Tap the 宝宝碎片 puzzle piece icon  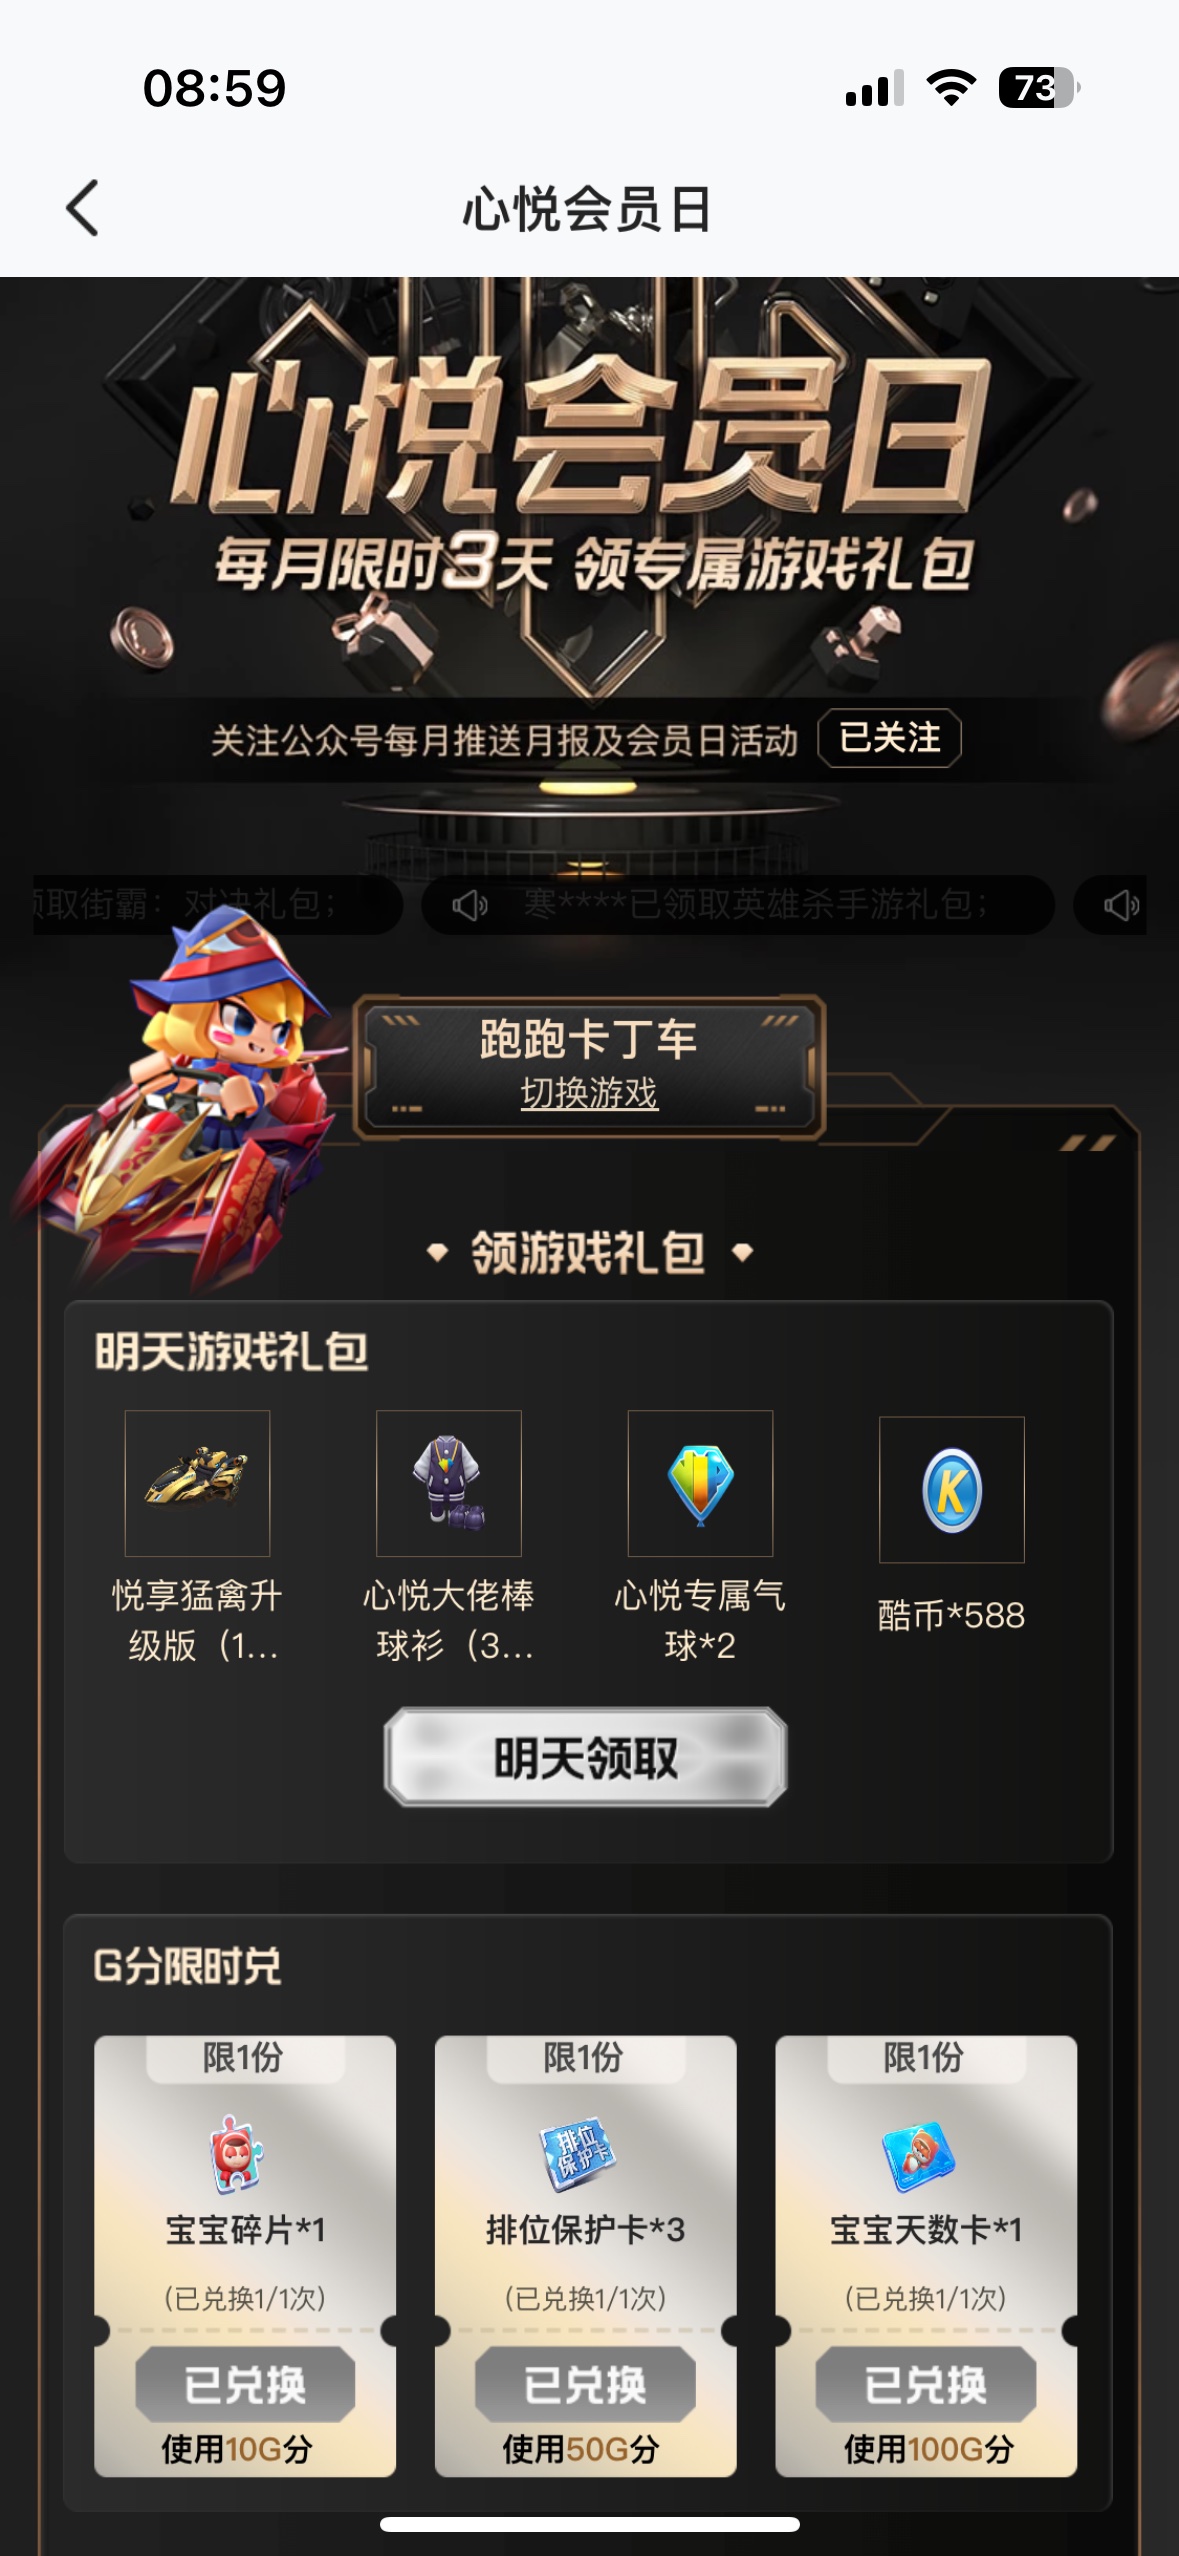(x=237, y=2153)
